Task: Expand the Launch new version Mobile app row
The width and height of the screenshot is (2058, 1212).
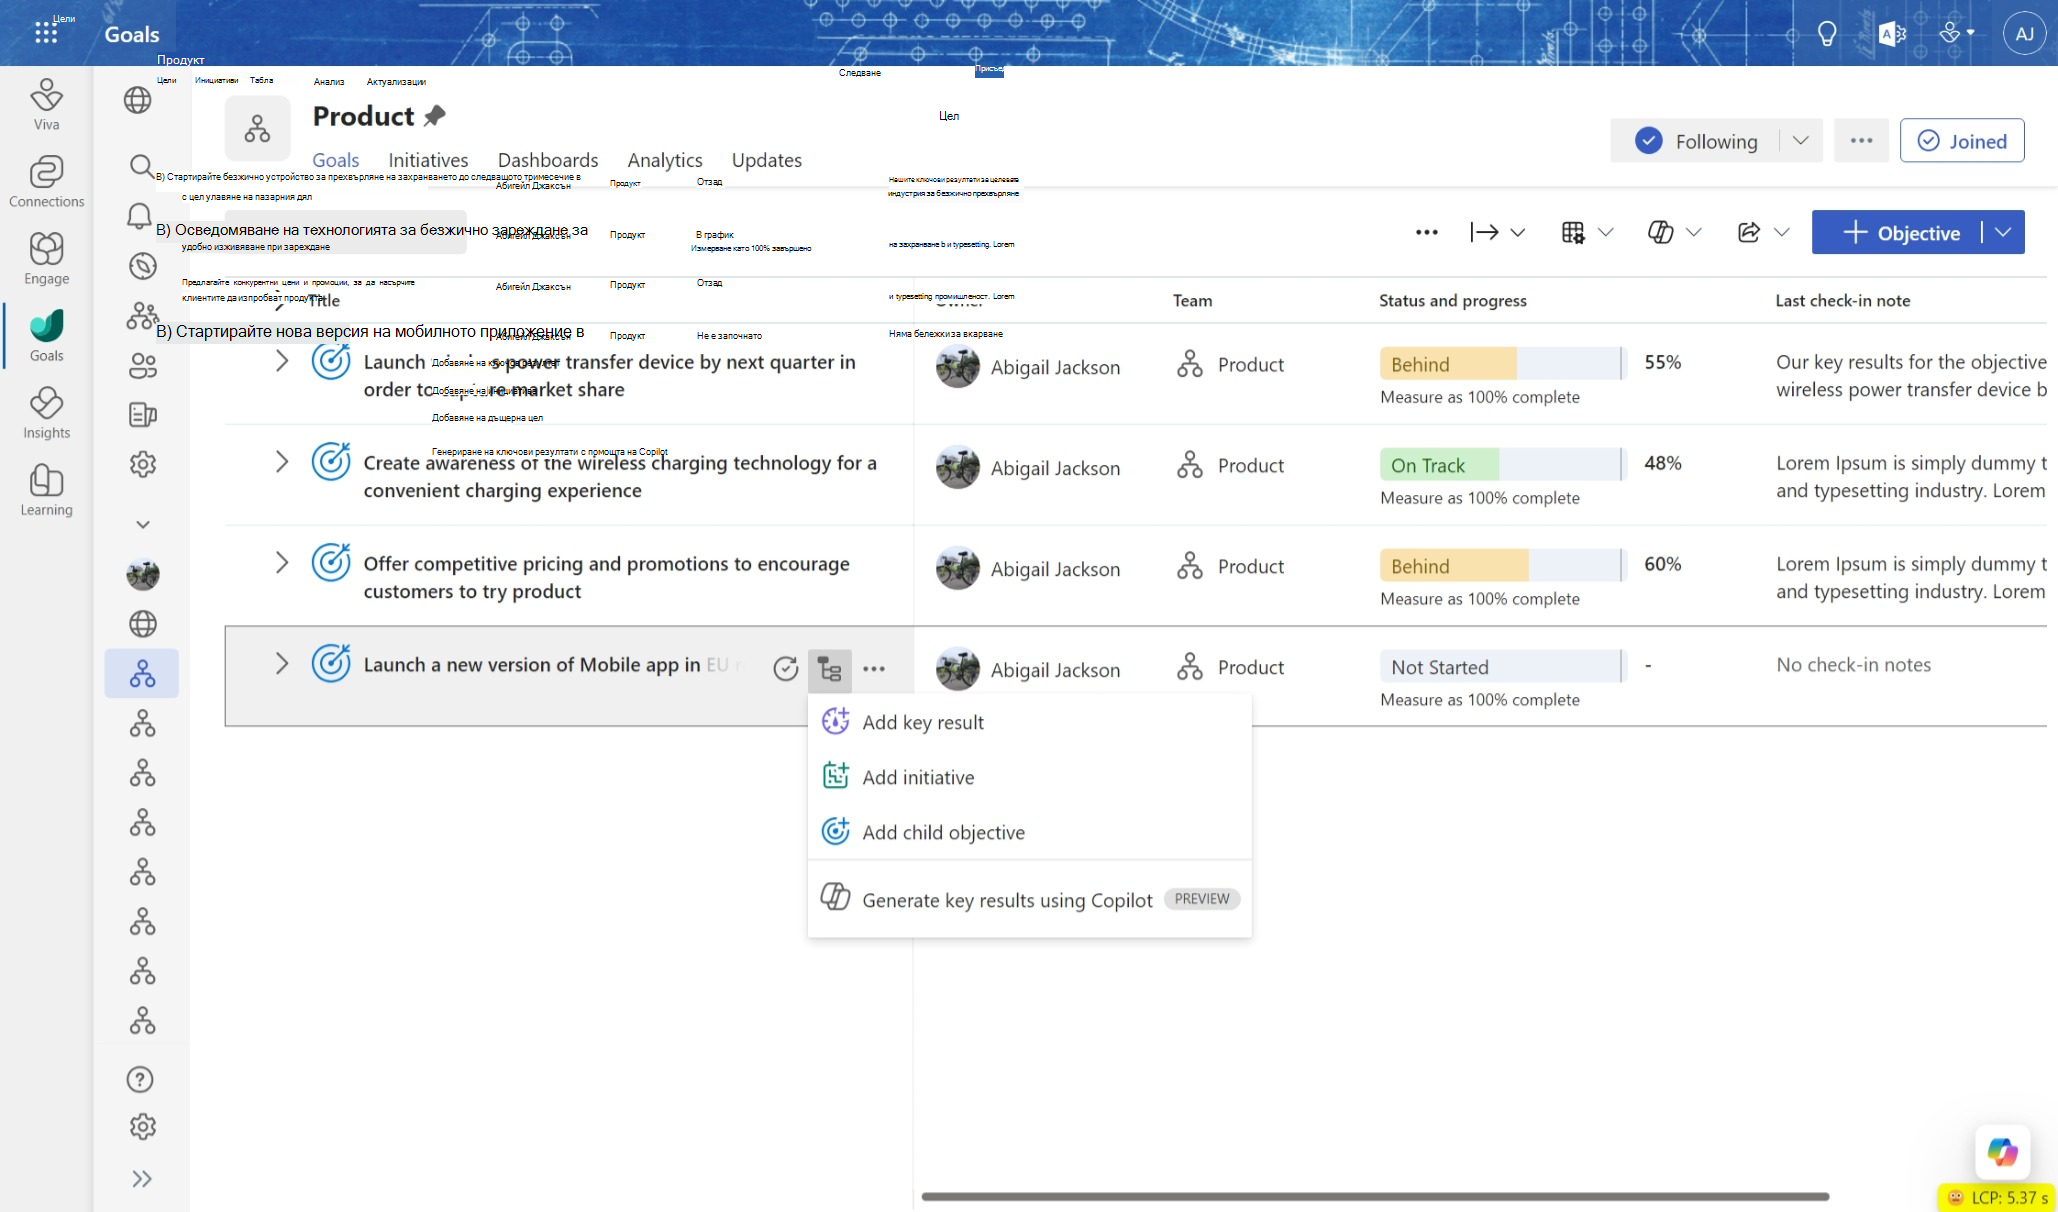Action: 281,665
